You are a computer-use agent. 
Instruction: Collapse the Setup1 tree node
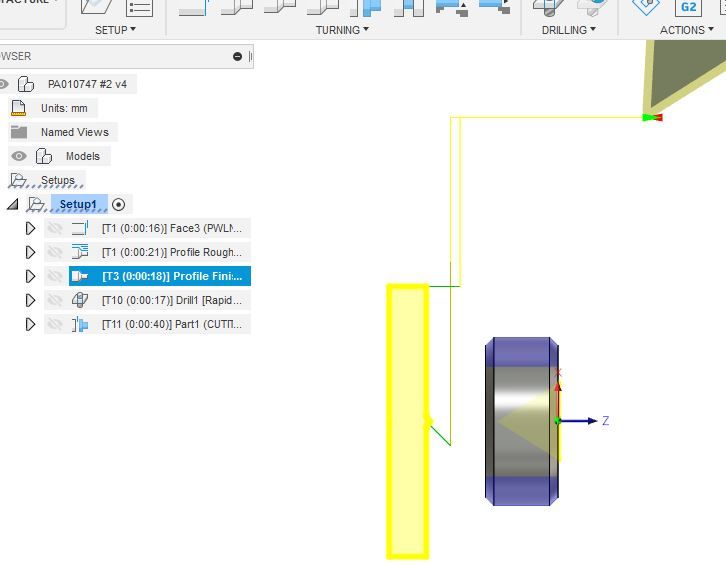coord(13,204)
